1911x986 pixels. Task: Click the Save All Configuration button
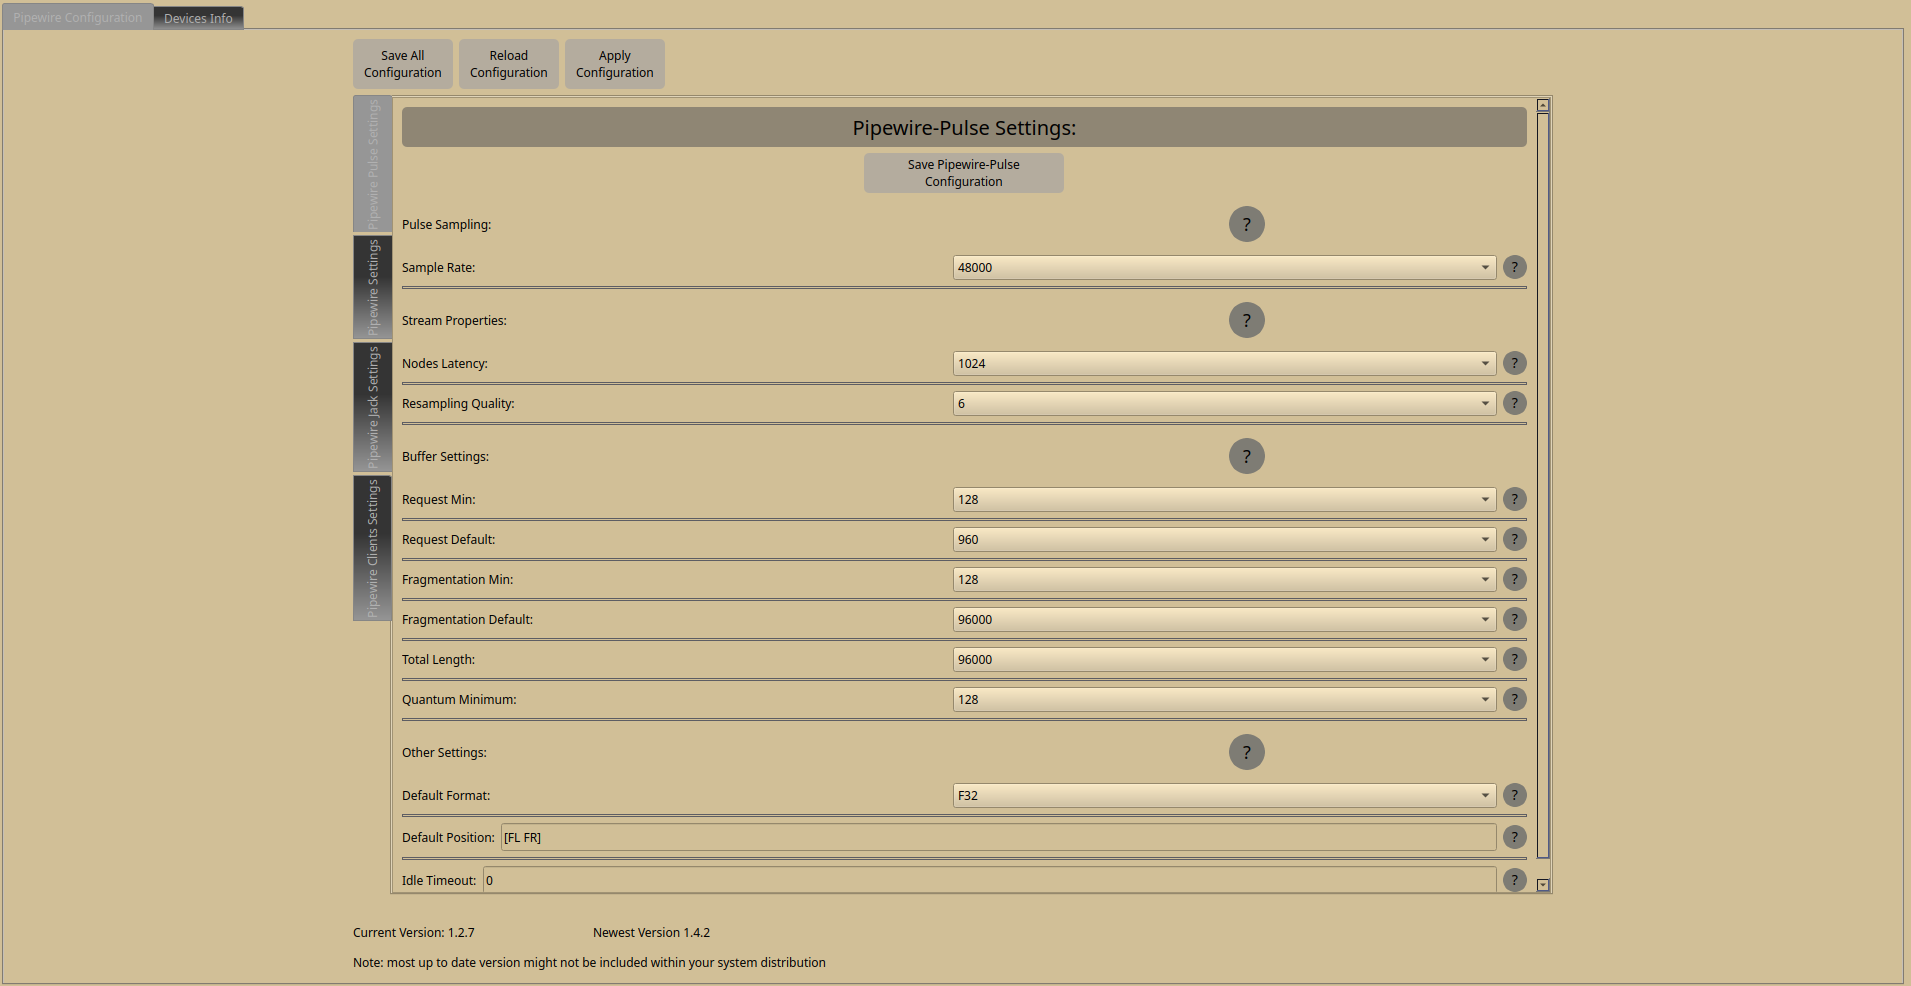pyautogui.click(x=403, y=64)
